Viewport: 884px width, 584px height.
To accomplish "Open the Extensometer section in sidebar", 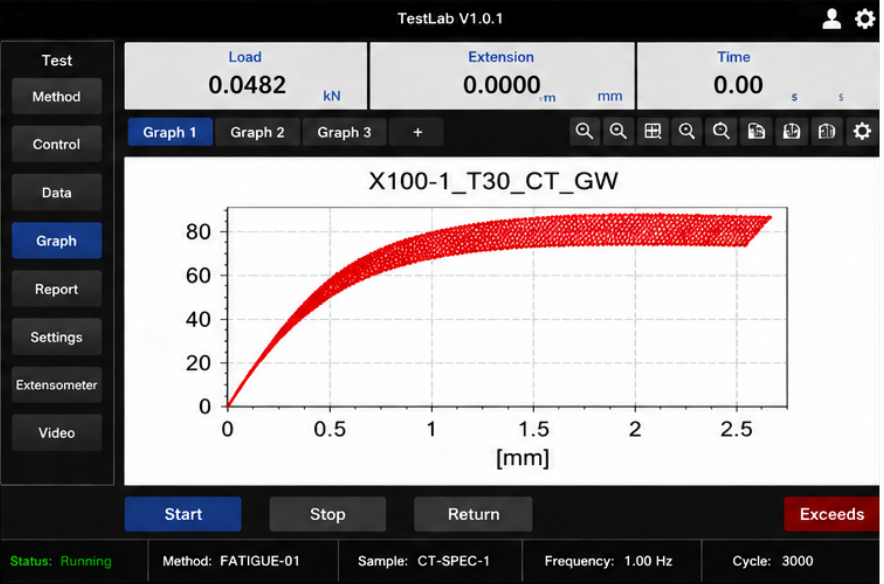I will [x=56, y=385].
